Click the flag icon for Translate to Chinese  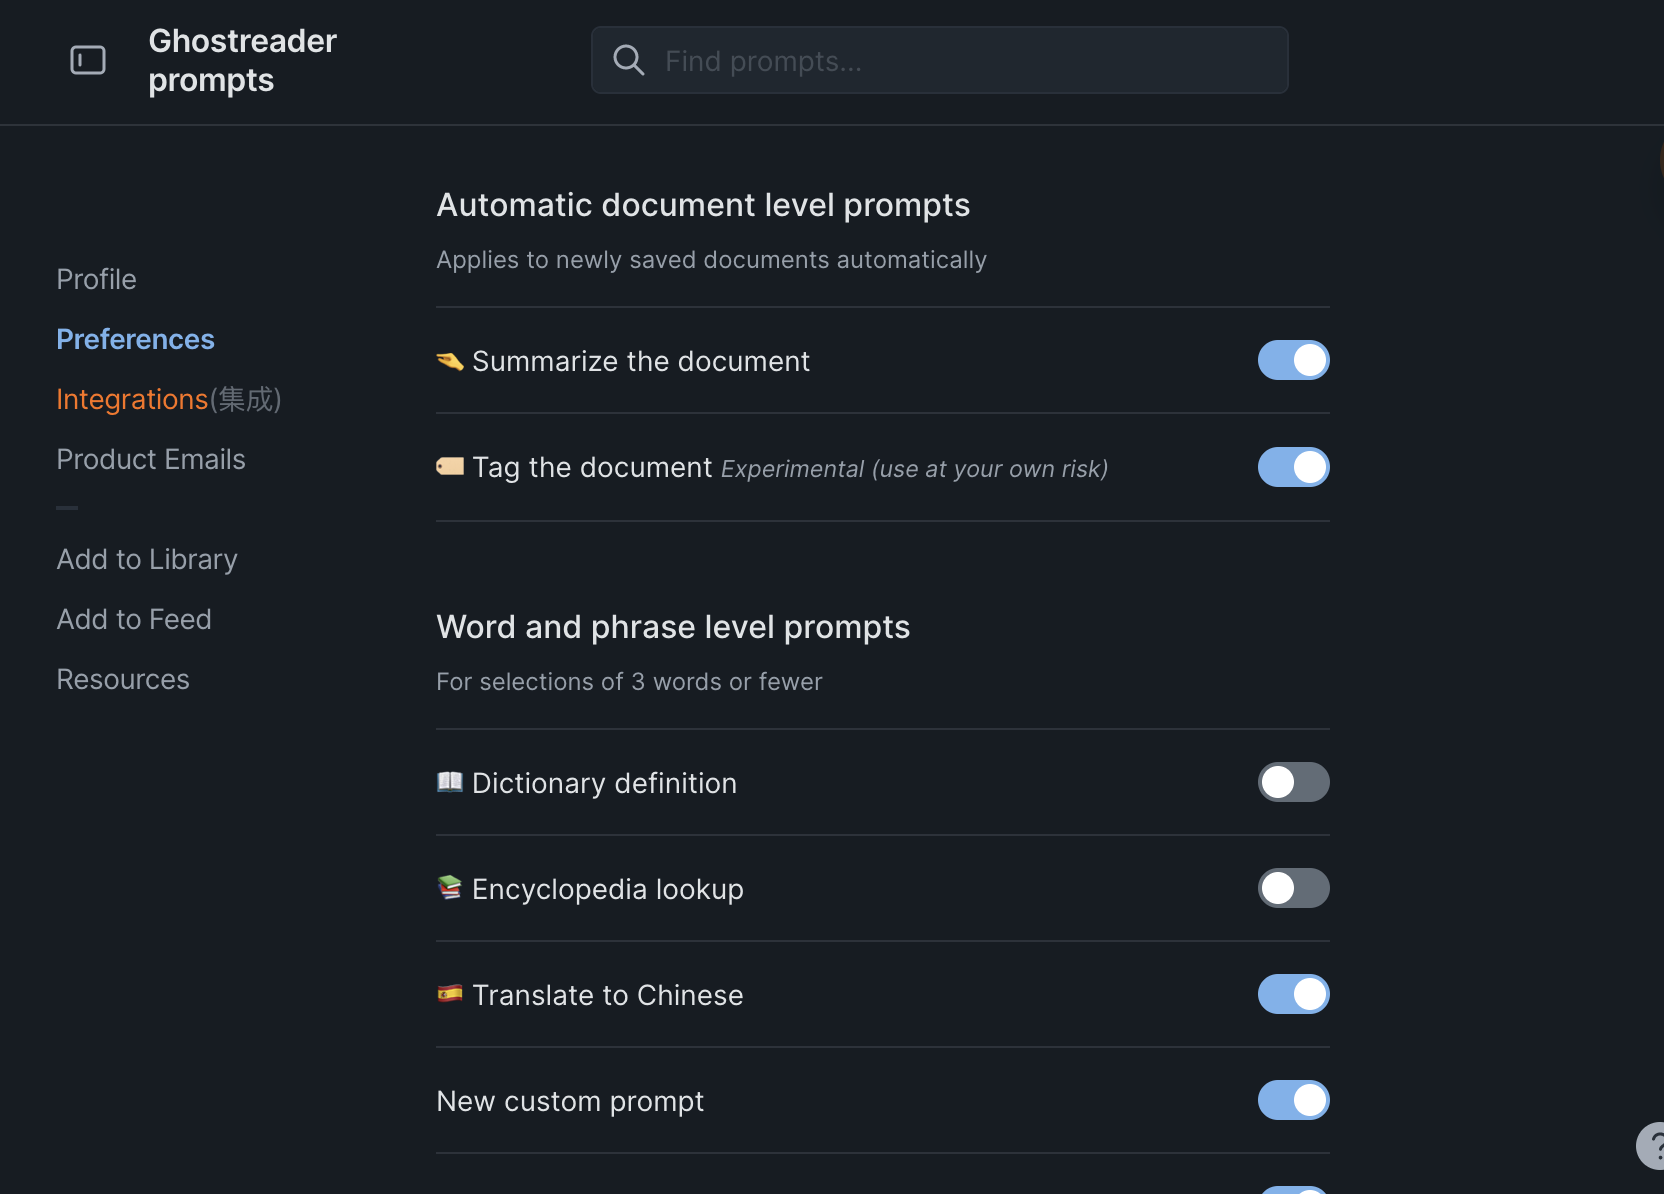450,994
